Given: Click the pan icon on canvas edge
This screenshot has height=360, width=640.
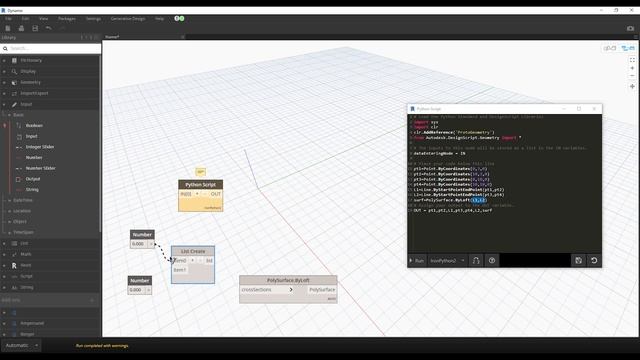Looking at the screenshot, I should click(632, 87).
